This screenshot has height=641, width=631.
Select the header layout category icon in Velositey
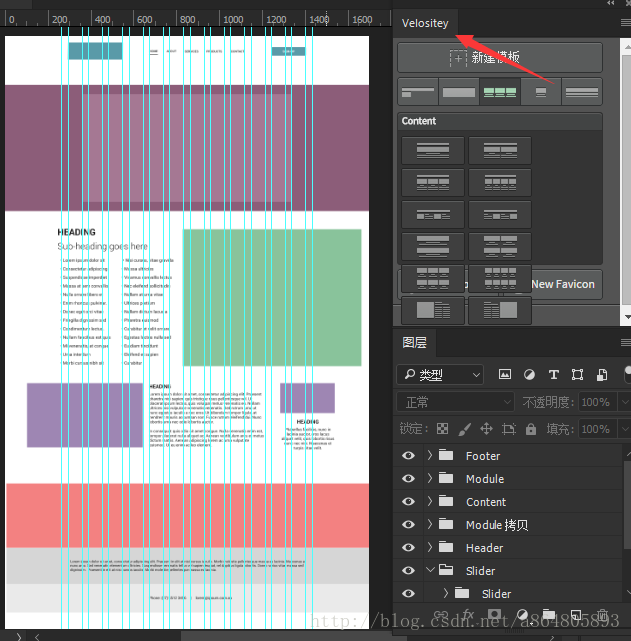(418, 92)
